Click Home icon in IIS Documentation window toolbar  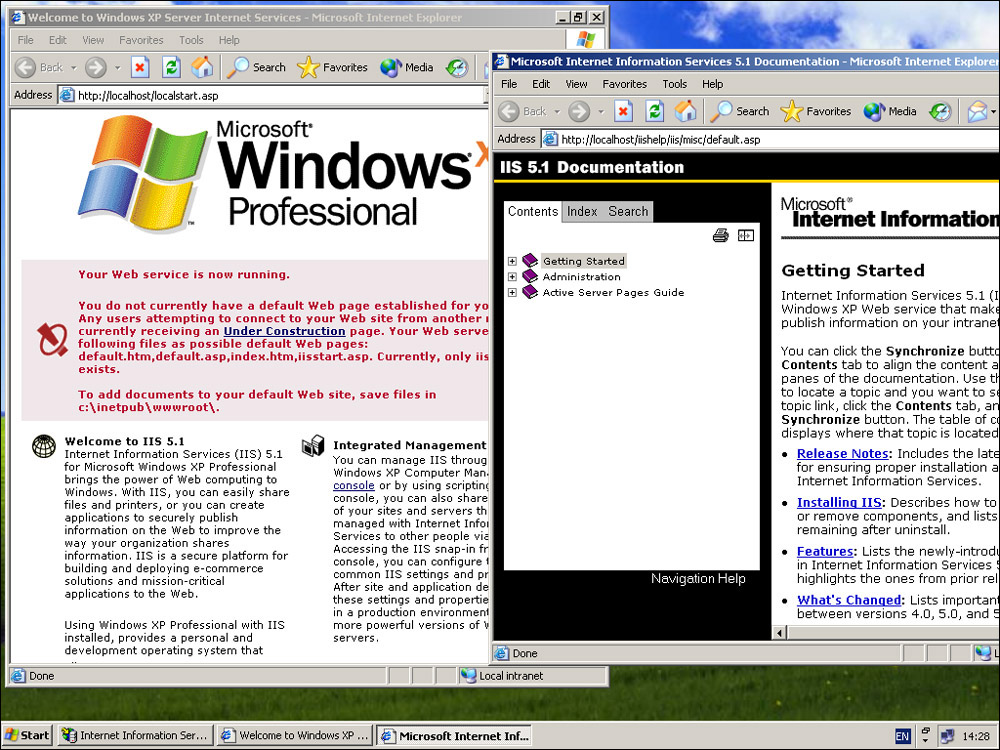(686, 111)
